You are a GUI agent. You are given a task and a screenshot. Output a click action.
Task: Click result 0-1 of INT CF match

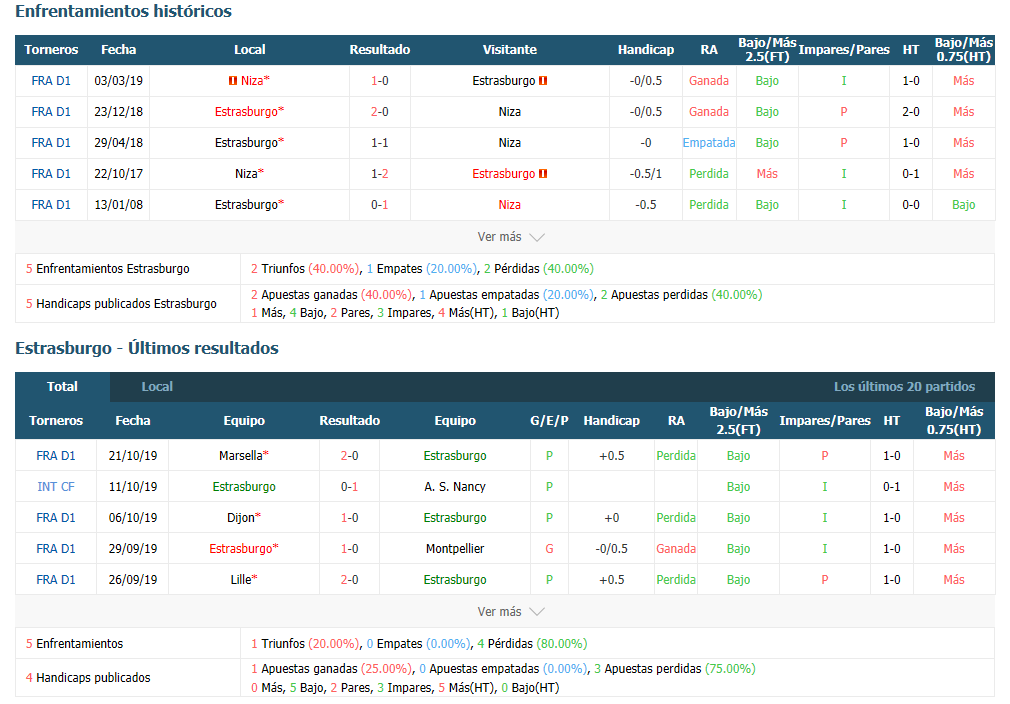pos(349,486)
